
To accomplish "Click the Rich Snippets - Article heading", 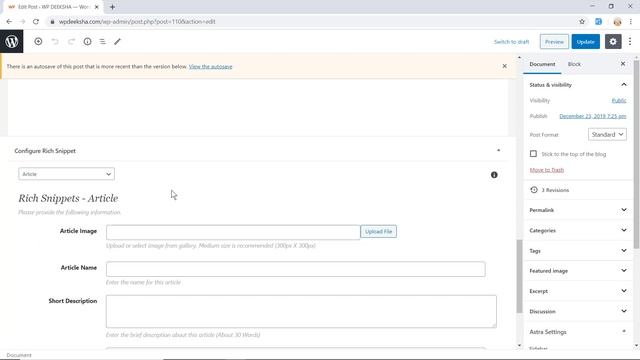I will point(68,198).
